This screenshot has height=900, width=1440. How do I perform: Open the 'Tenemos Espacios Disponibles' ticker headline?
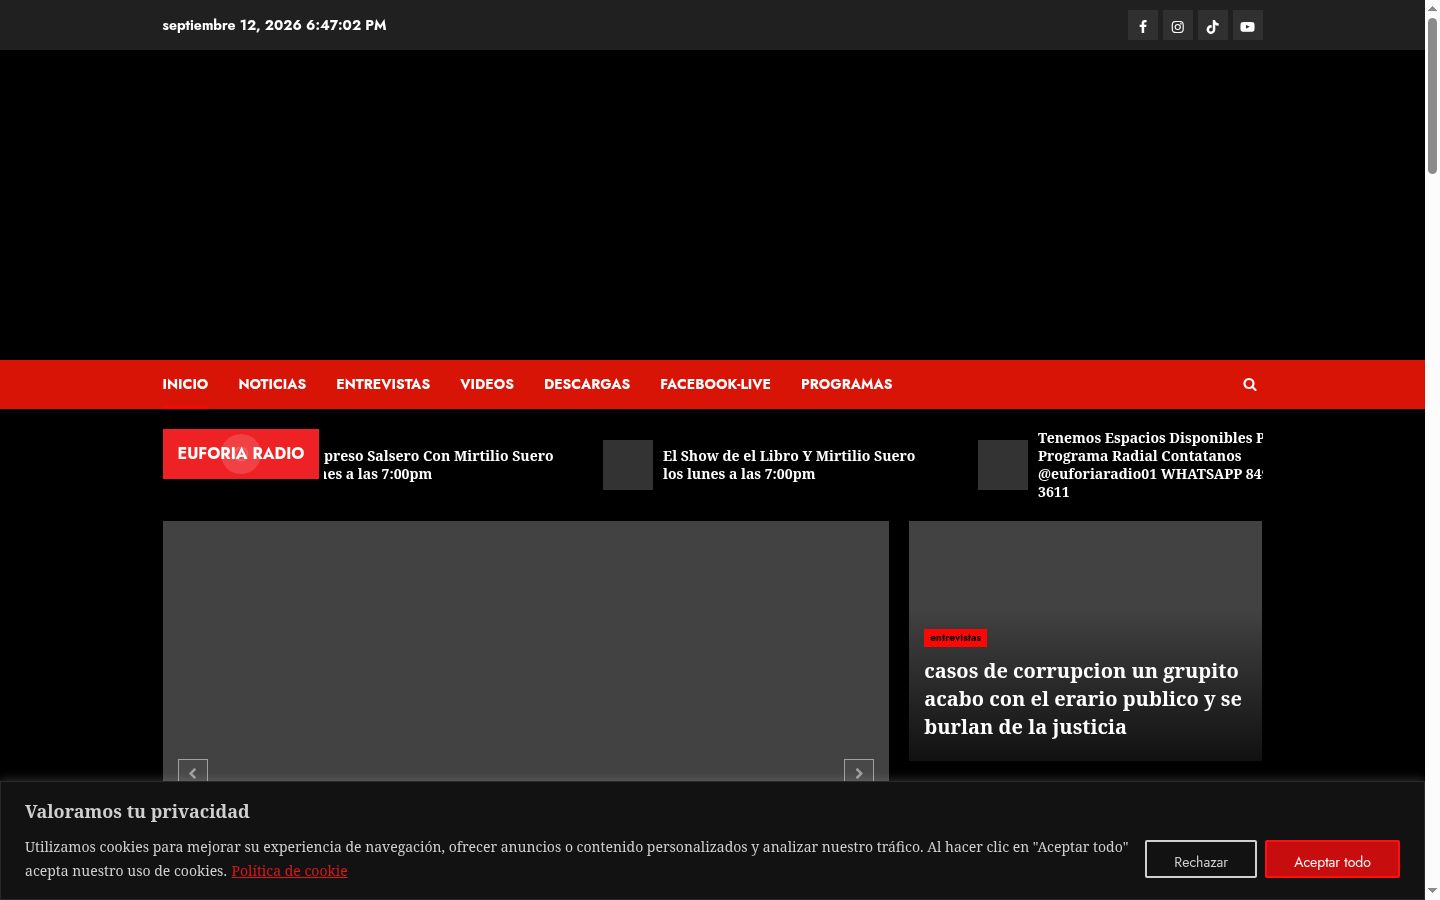click(x=1150, y=465)
